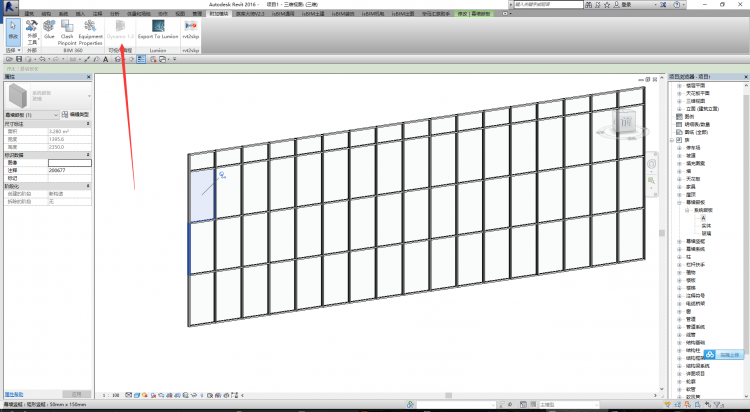The width and height of the screenshot is (750, 412).
Task: Click the favorites star icon in title bar
Action: point(607,4)
